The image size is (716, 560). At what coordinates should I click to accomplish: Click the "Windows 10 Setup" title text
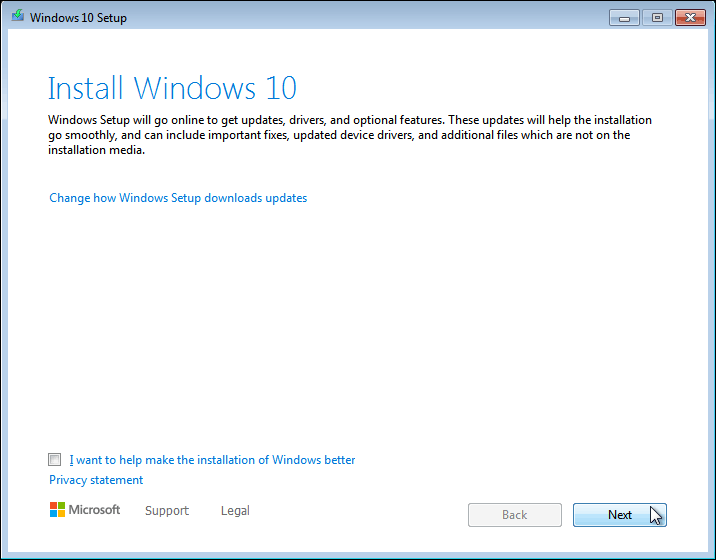[78, 18]
